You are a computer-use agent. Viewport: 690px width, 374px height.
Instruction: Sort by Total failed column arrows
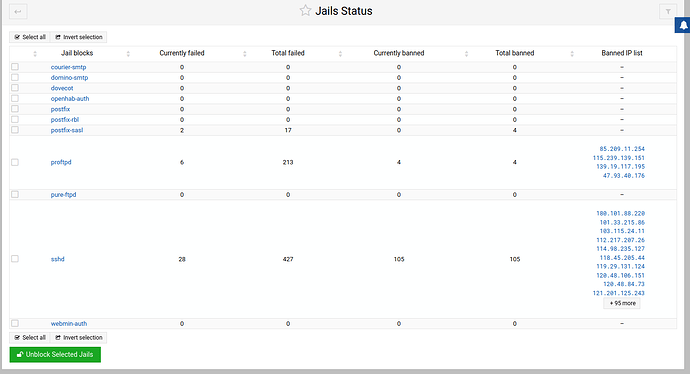click(340, 54)
